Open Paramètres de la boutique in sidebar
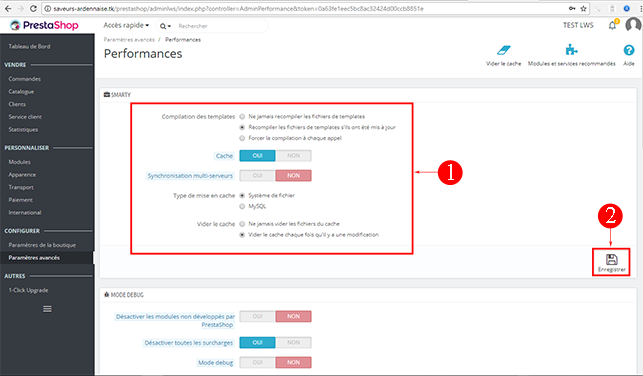 tap(42, 245)
